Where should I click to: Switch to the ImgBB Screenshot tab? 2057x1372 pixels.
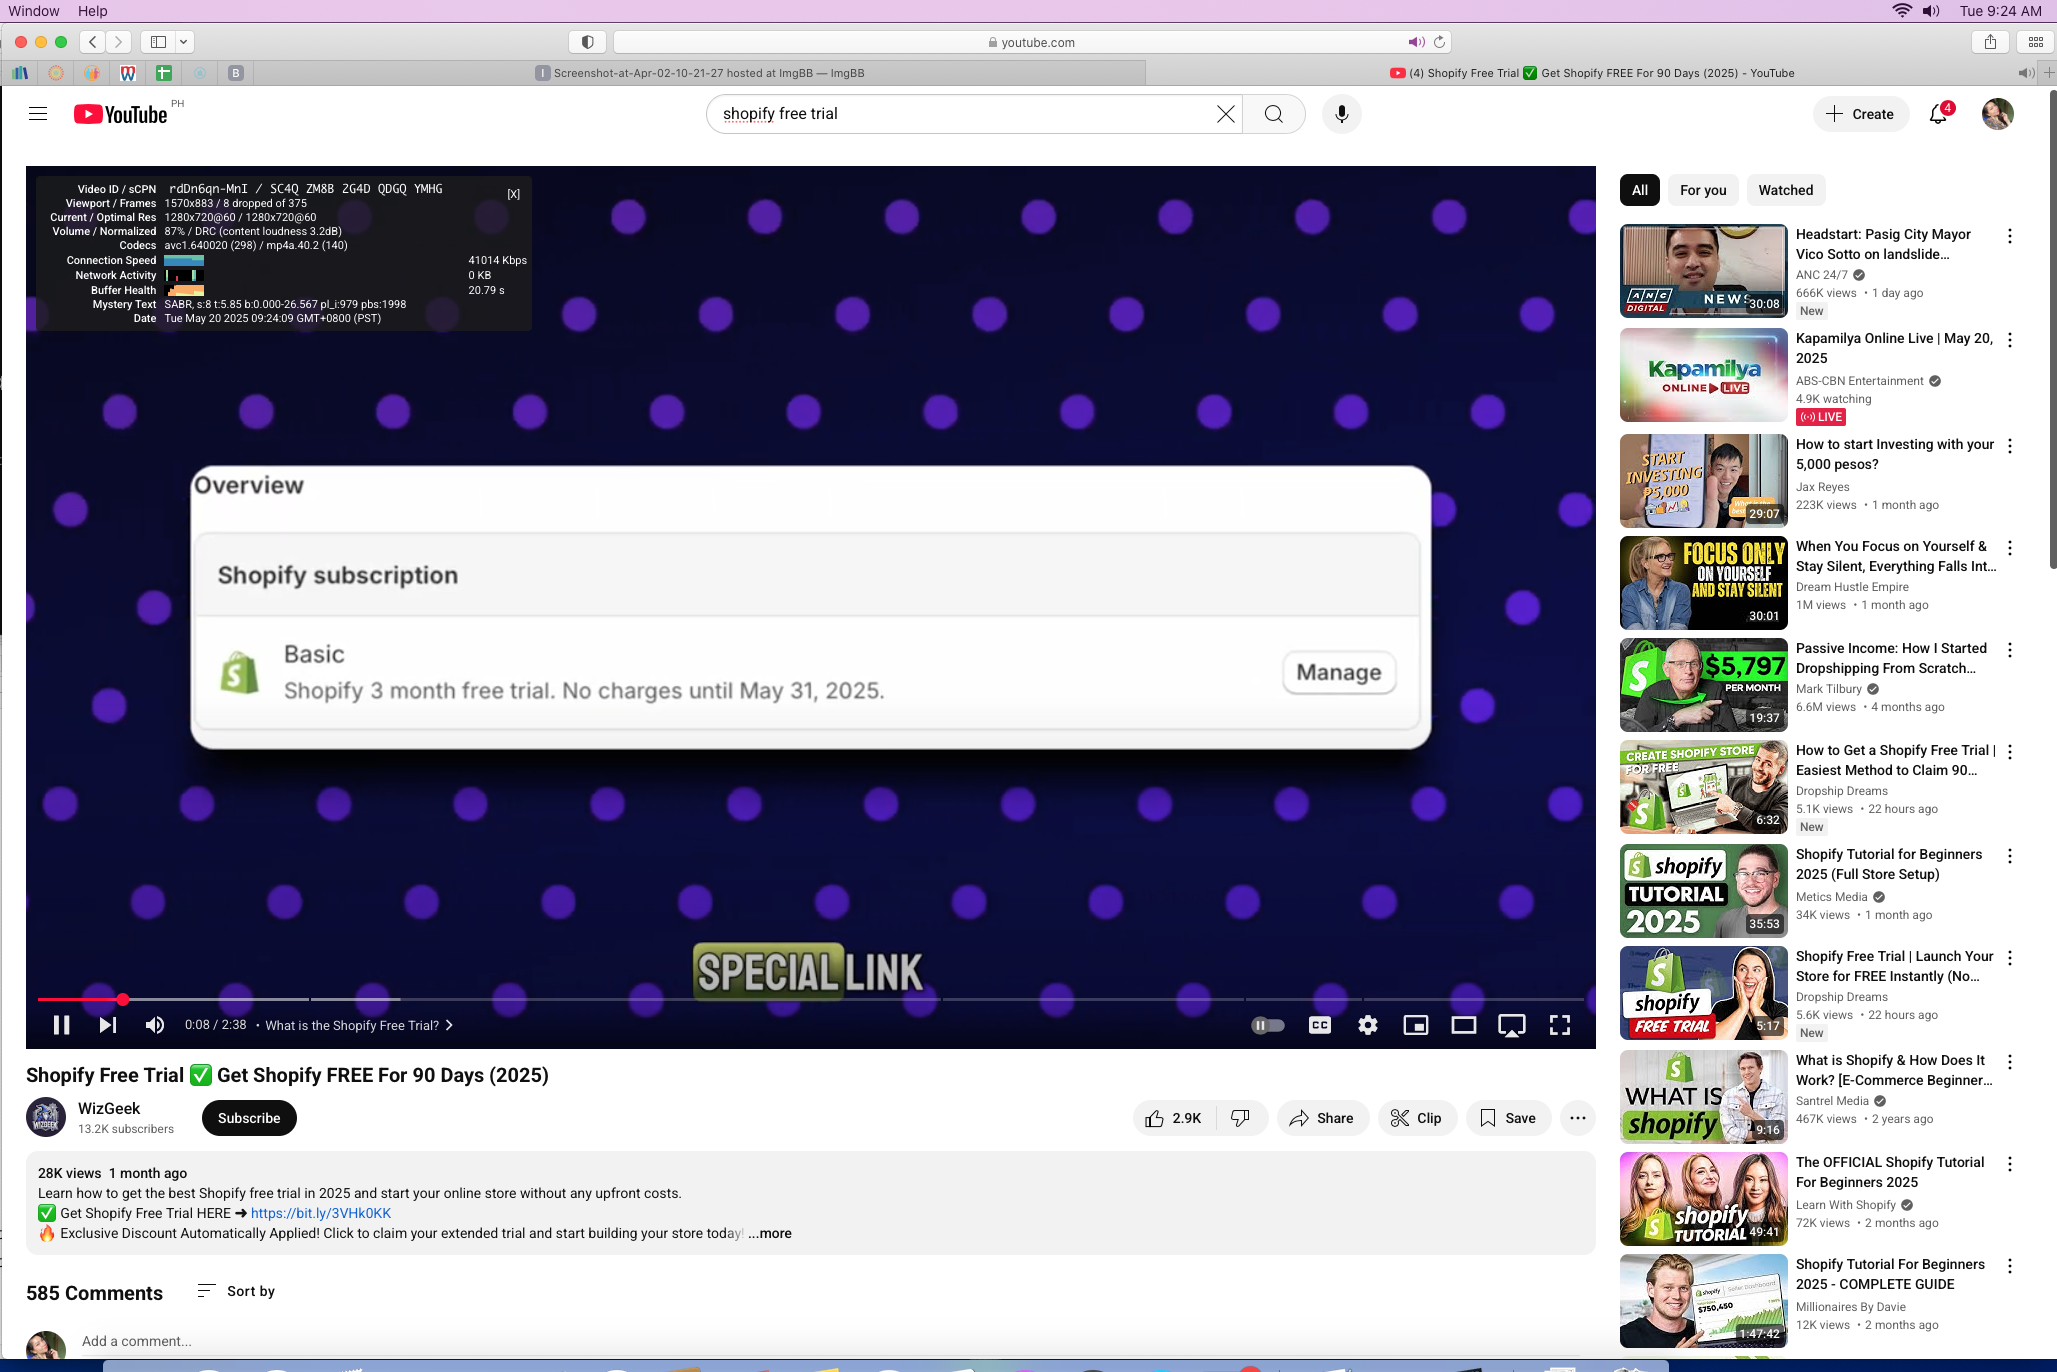[700, 73]
